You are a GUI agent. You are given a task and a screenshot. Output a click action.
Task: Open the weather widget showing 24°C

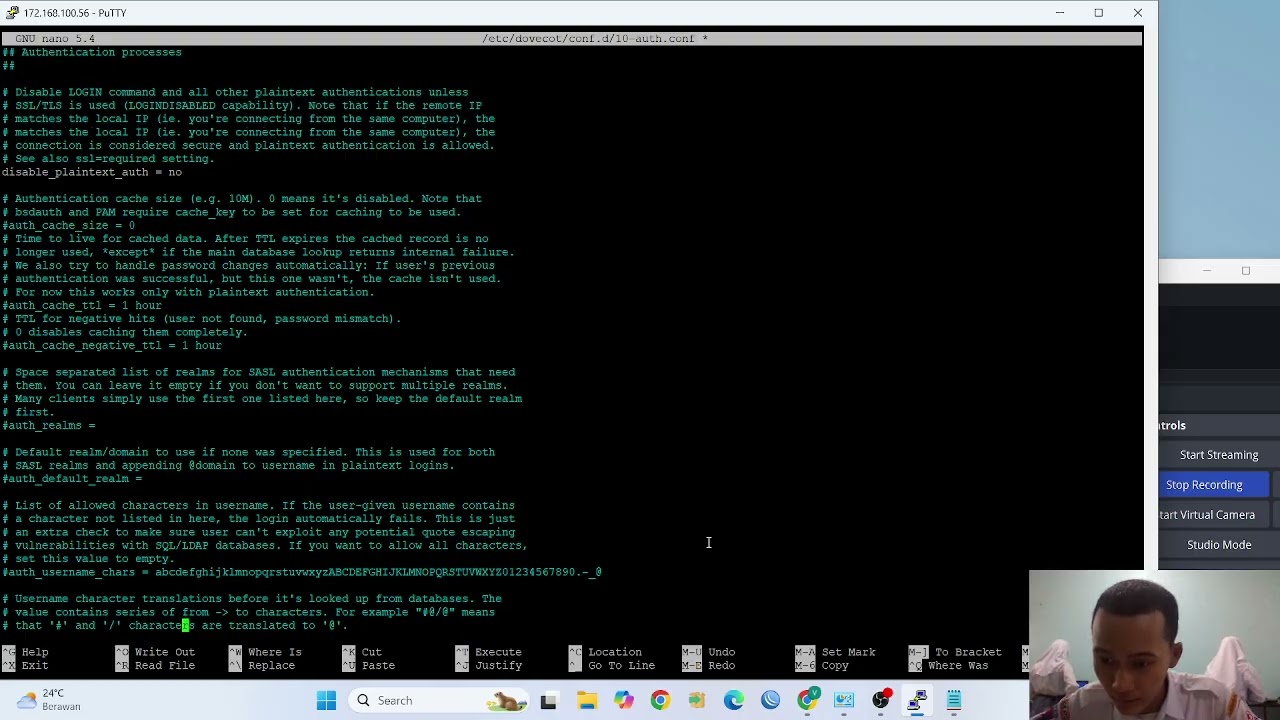(47, 700)
